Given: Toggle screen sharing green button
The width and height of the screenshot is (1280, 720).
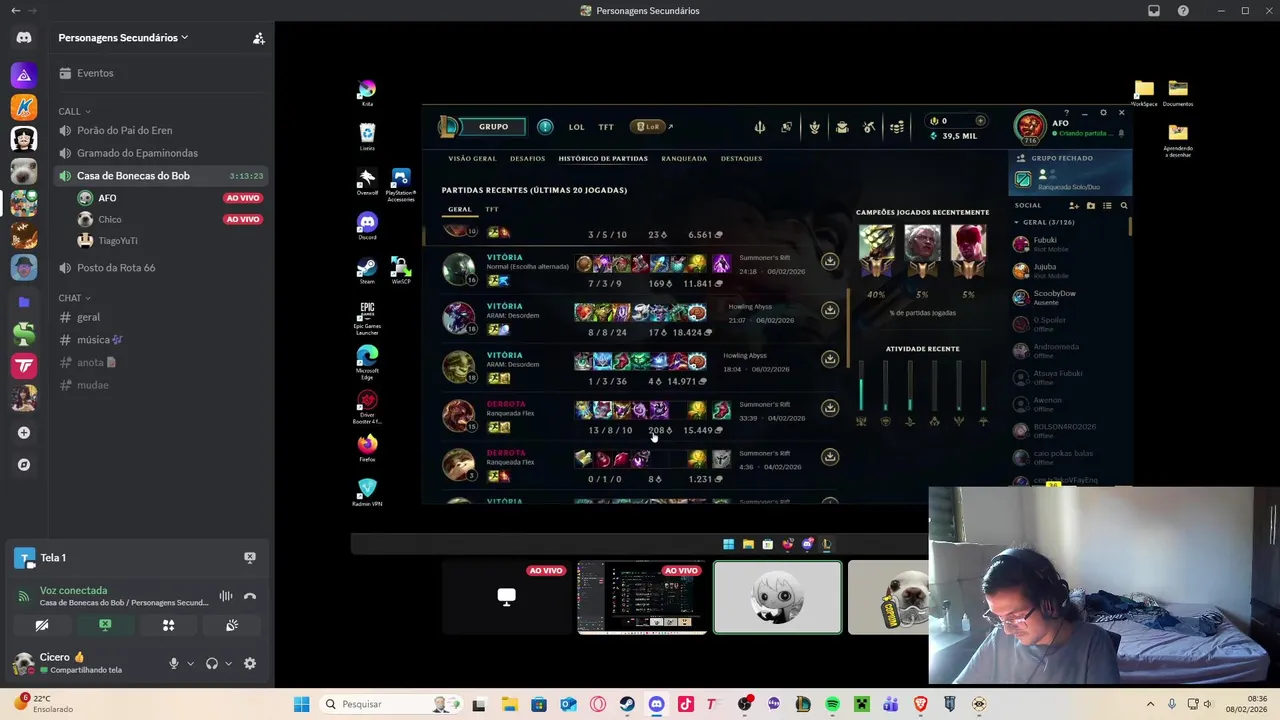Looking at the screenshot, I should pos(105,625).
